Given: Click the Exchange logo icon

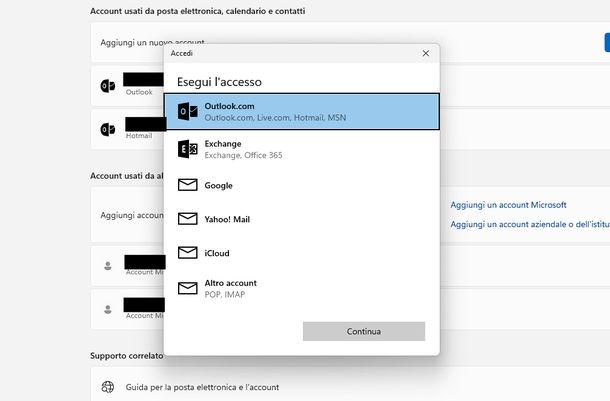Looking at the screenshot, I should [188, 149].
